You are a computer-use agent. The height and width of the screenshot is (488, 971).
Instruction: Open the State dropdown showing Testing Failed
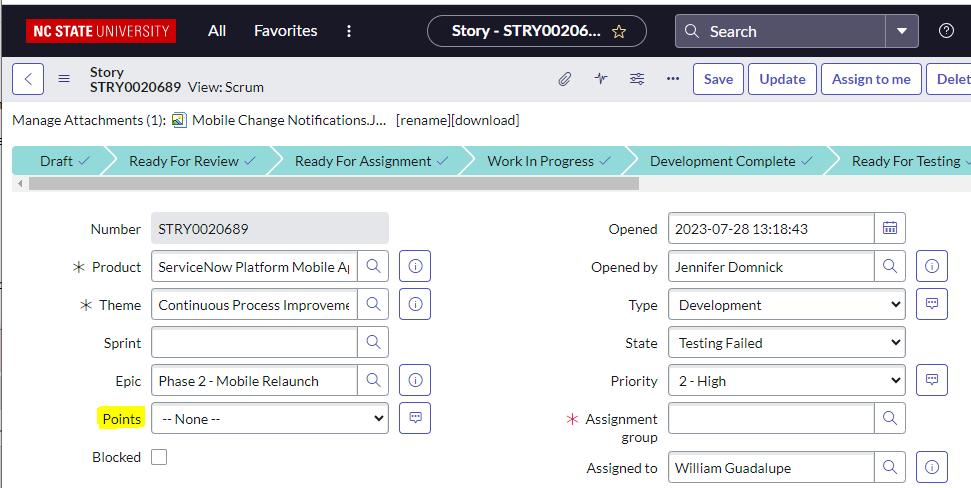pyautogui.click(x=787, y=343)
